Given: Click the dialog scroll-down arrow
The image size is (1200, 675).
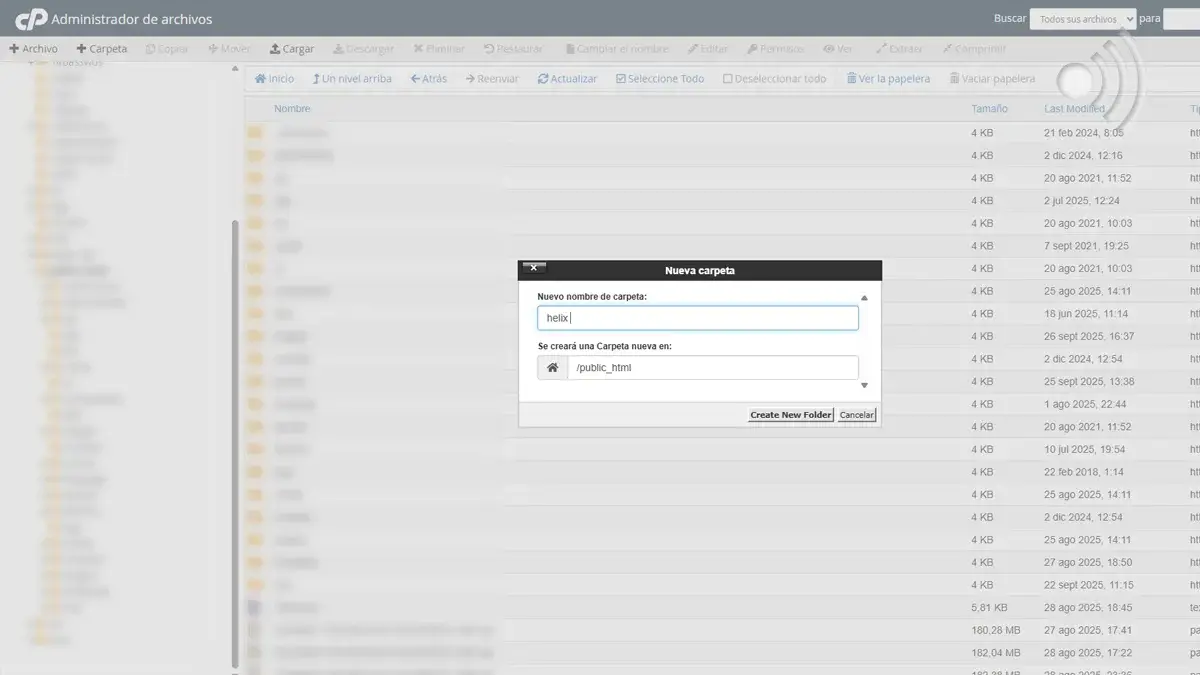Looking at the screenshot, I should 864,386.
